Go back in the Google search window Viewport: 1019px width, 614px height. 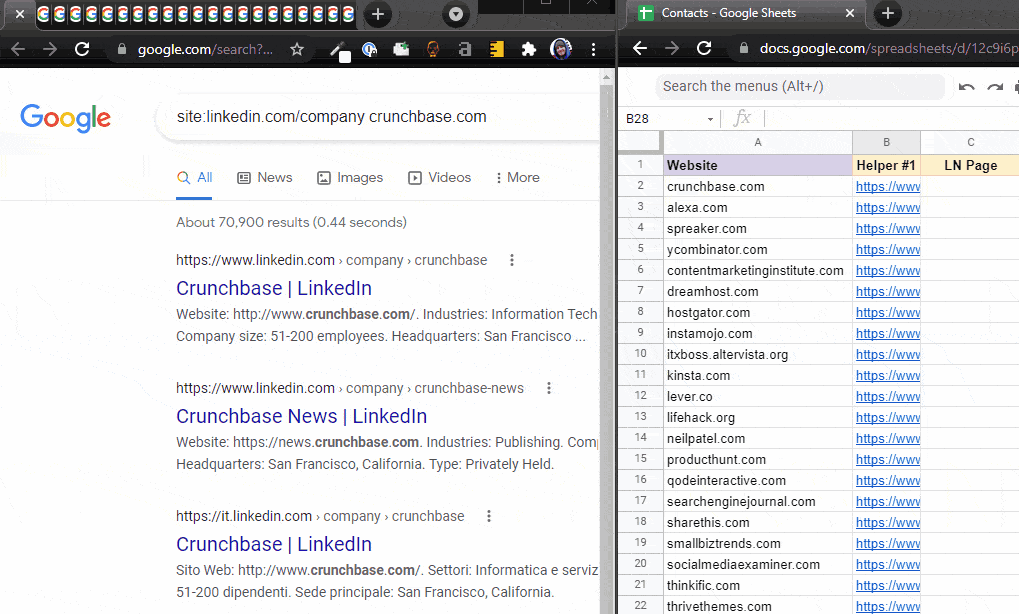pos(18,49)
